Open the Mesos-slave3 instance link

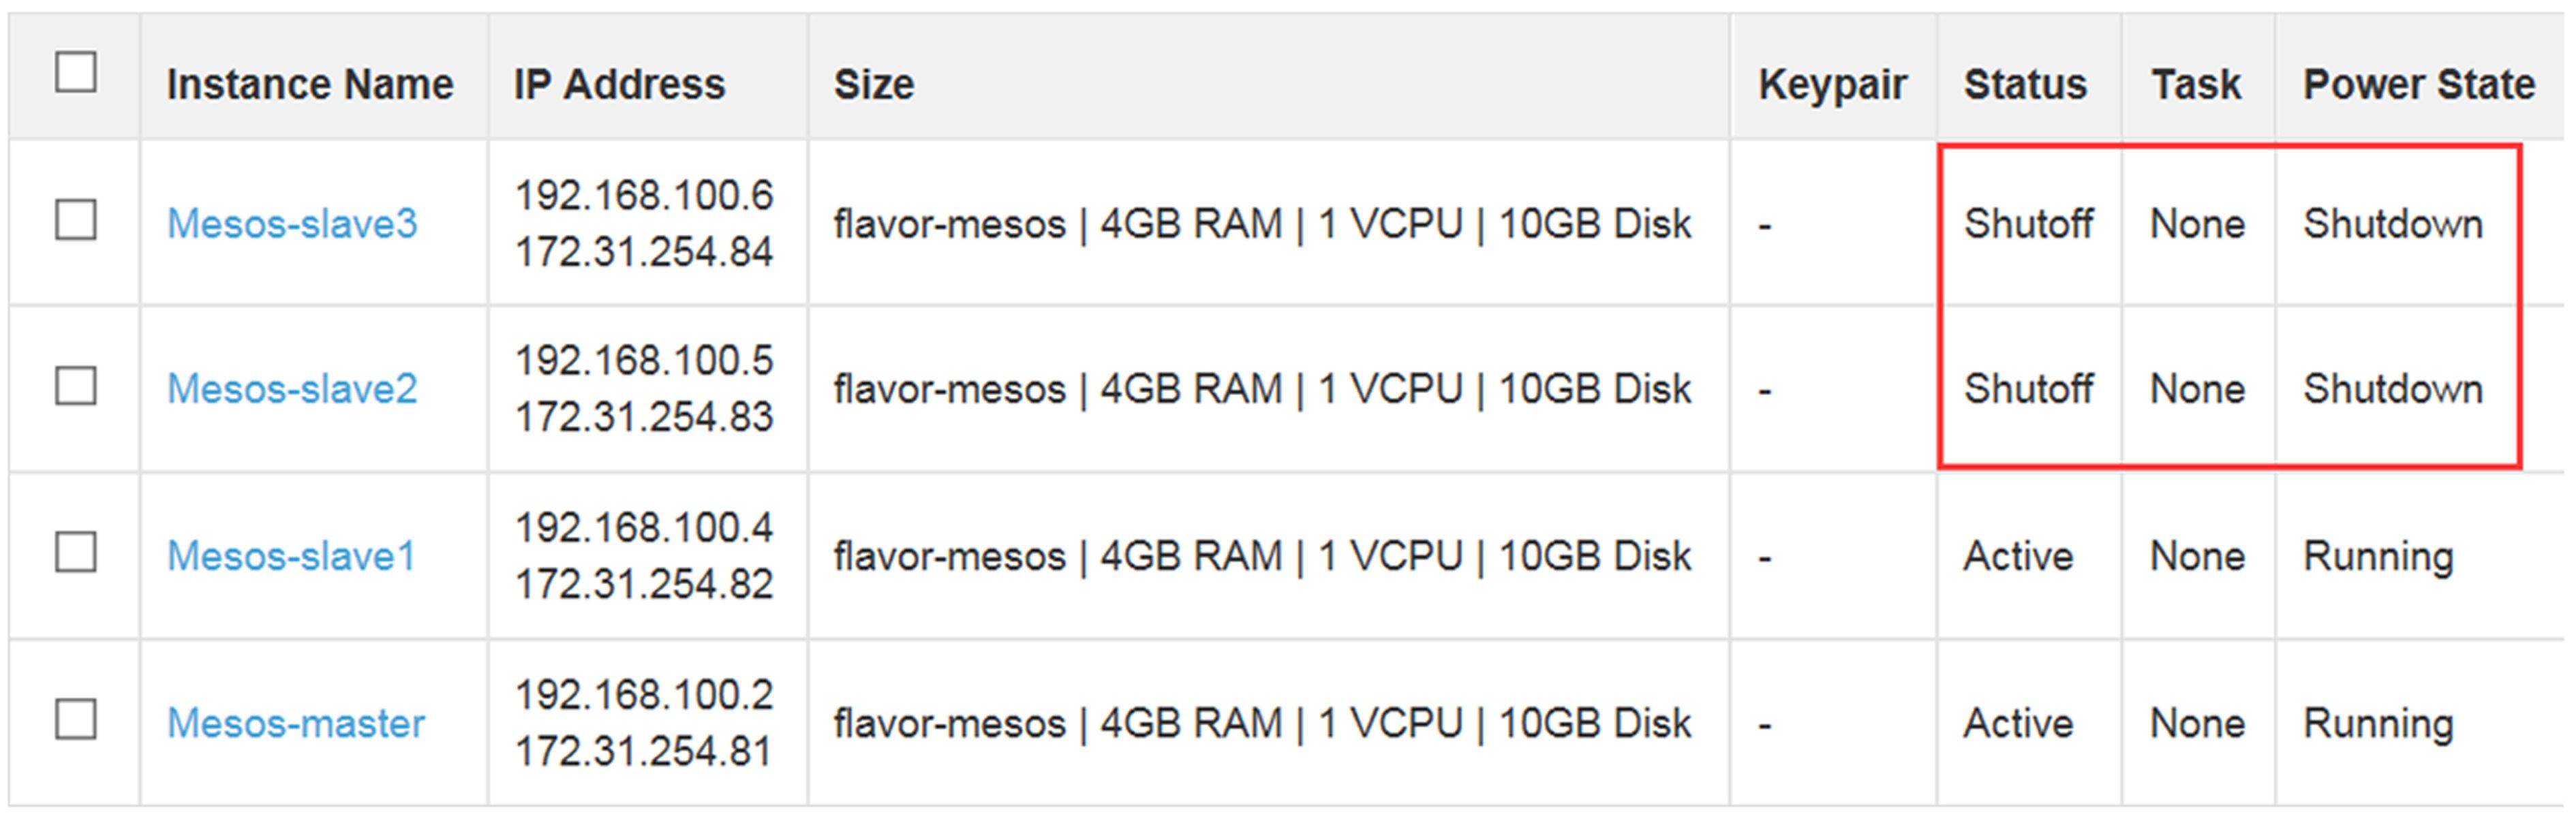point(292,224)
